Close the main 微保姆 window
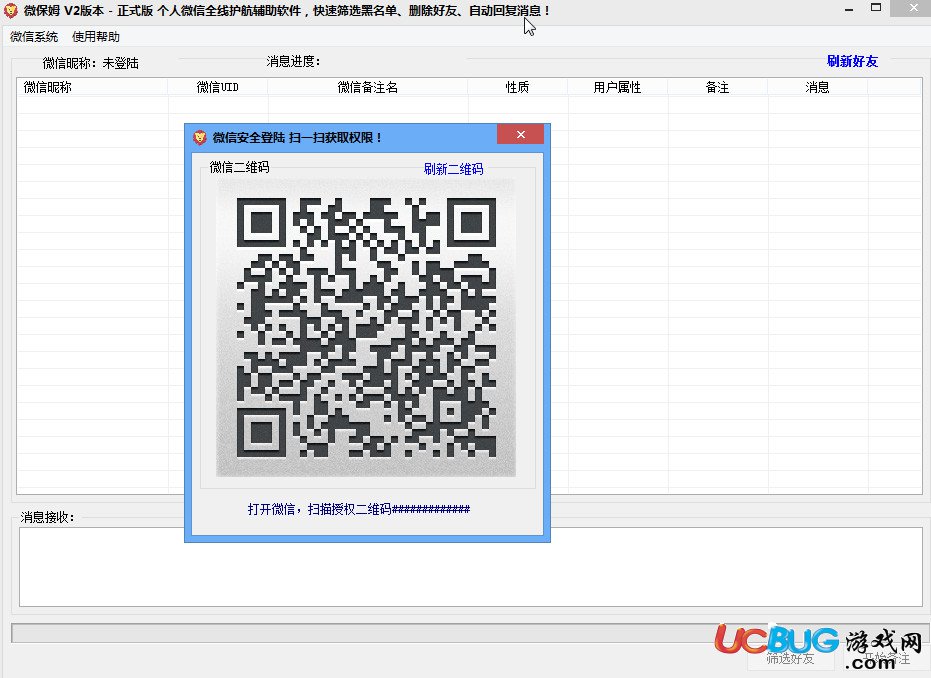 point(913,8)
